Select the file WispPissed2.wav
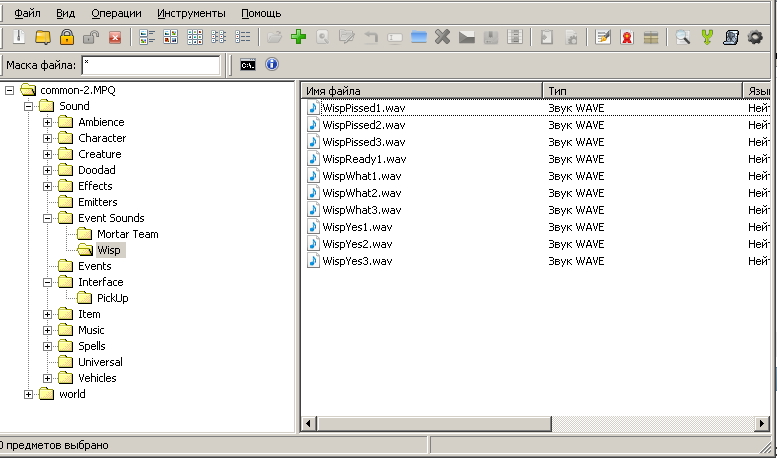The height and width of the screenshot is (458, 777). [x=364, y=125]
